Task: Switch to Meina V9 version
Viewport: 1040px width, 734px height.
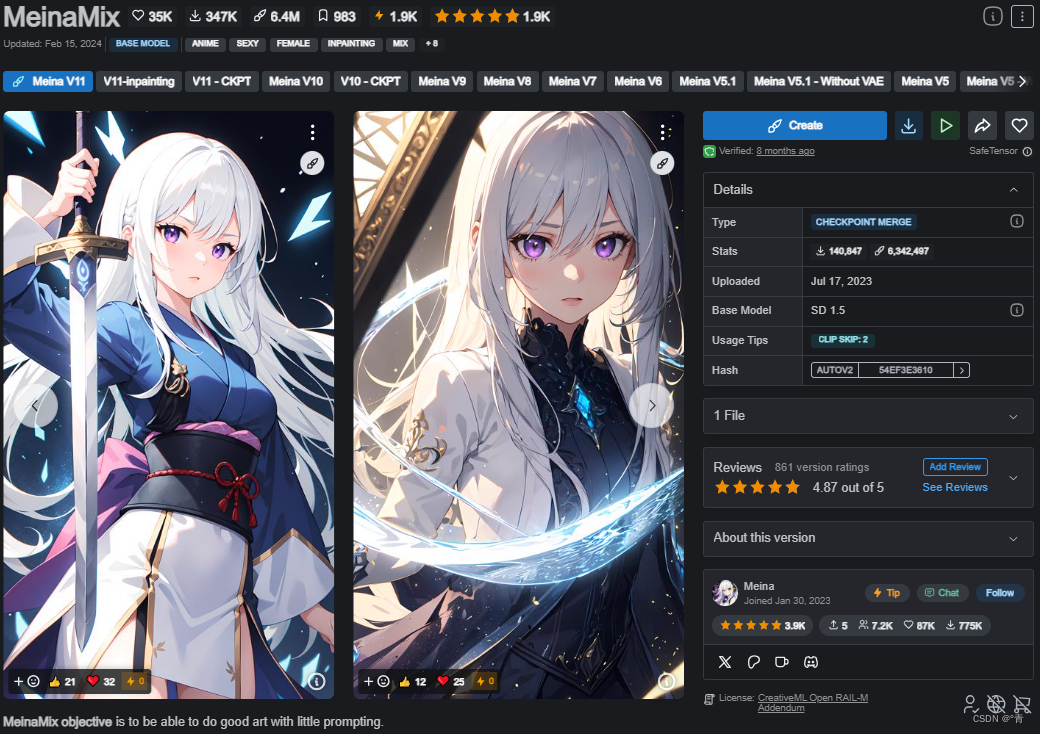Action: (x=442, y=81)
